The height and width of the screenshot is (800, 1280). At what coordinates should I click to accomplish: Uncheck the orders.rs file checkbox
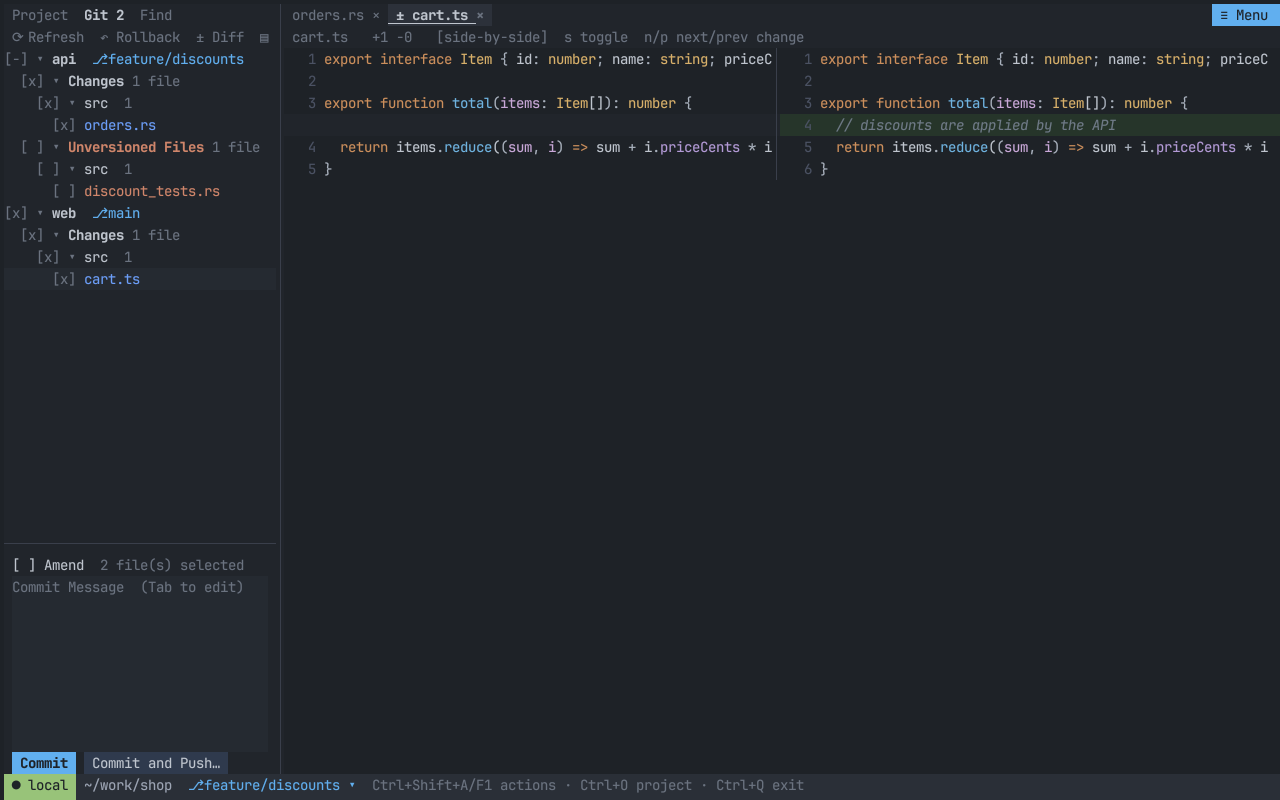click(64, 125)
